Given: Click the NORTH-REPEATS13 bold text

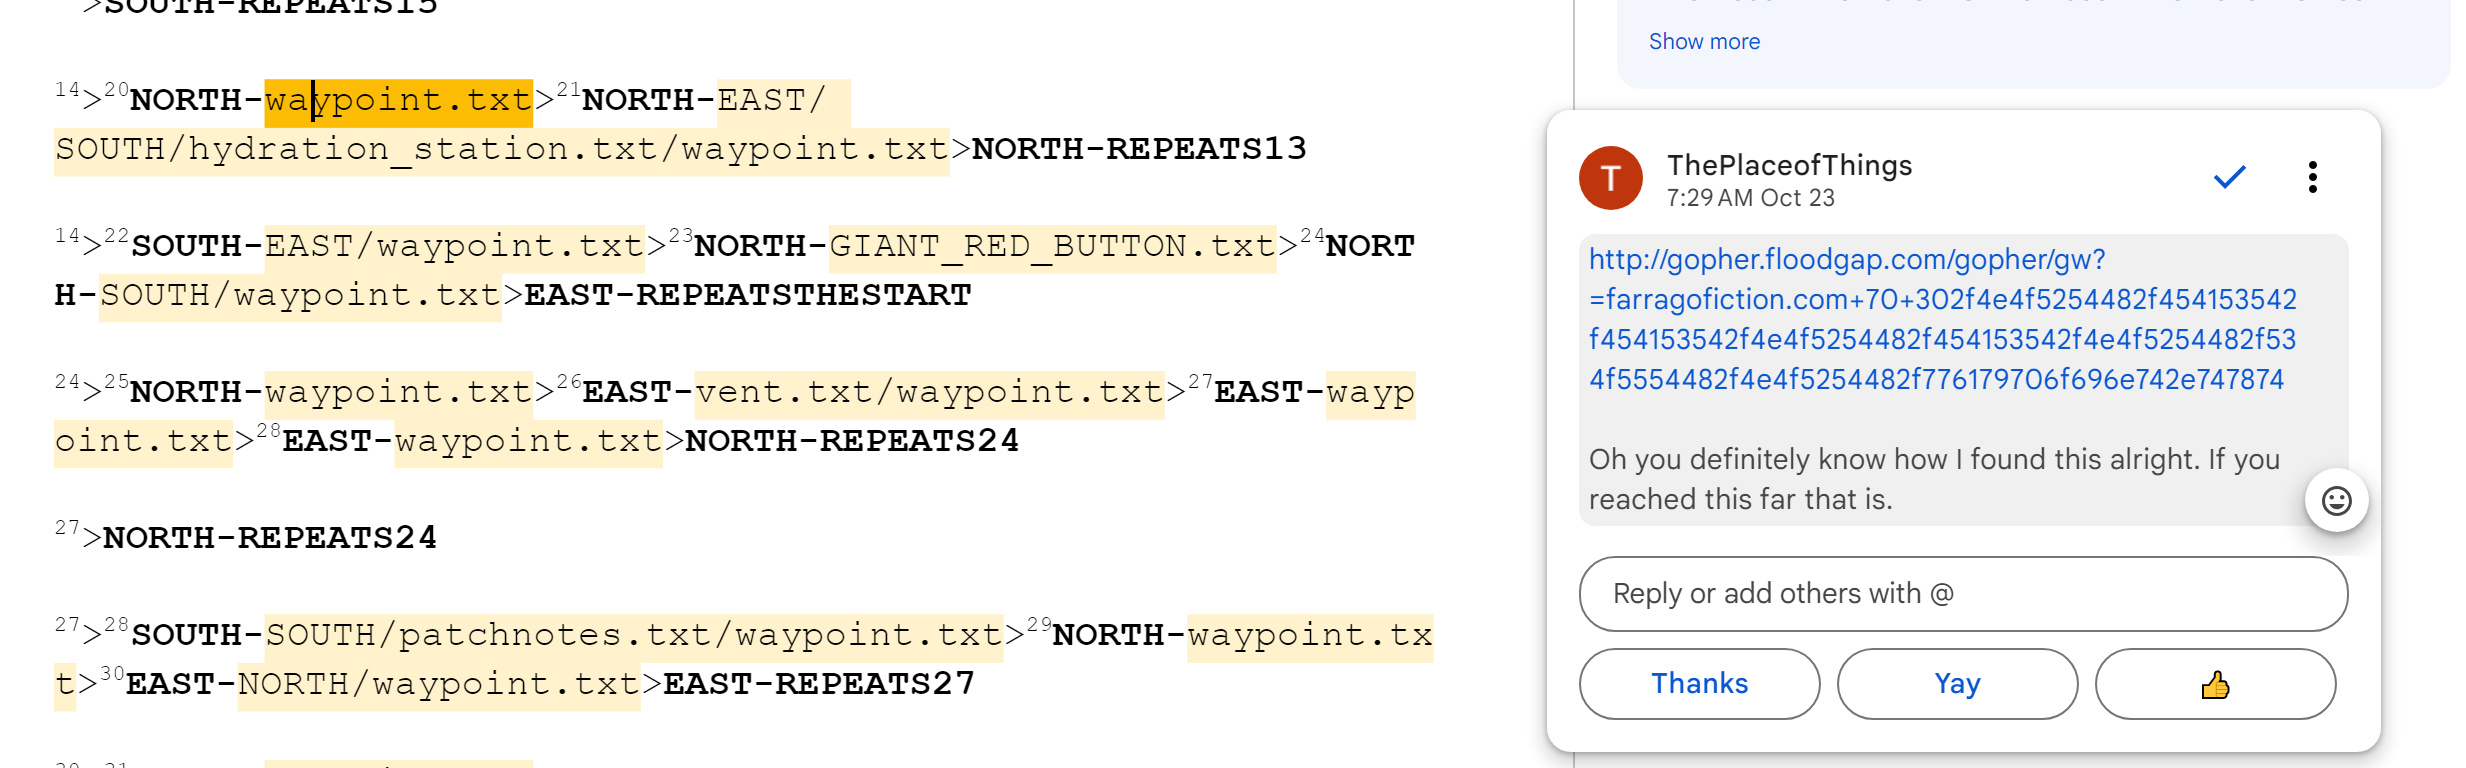Looking at the screenshot, I should [1138, 150].
